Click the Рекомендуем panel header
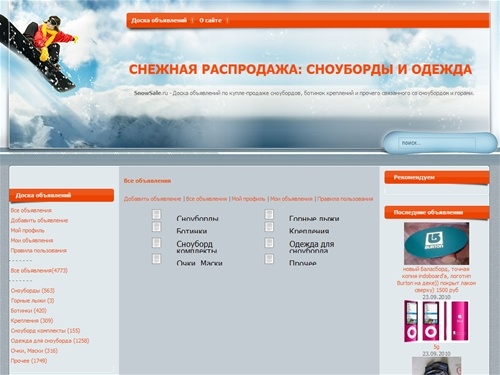The height and width of the screenshot is (375, 500). (437, 177)
